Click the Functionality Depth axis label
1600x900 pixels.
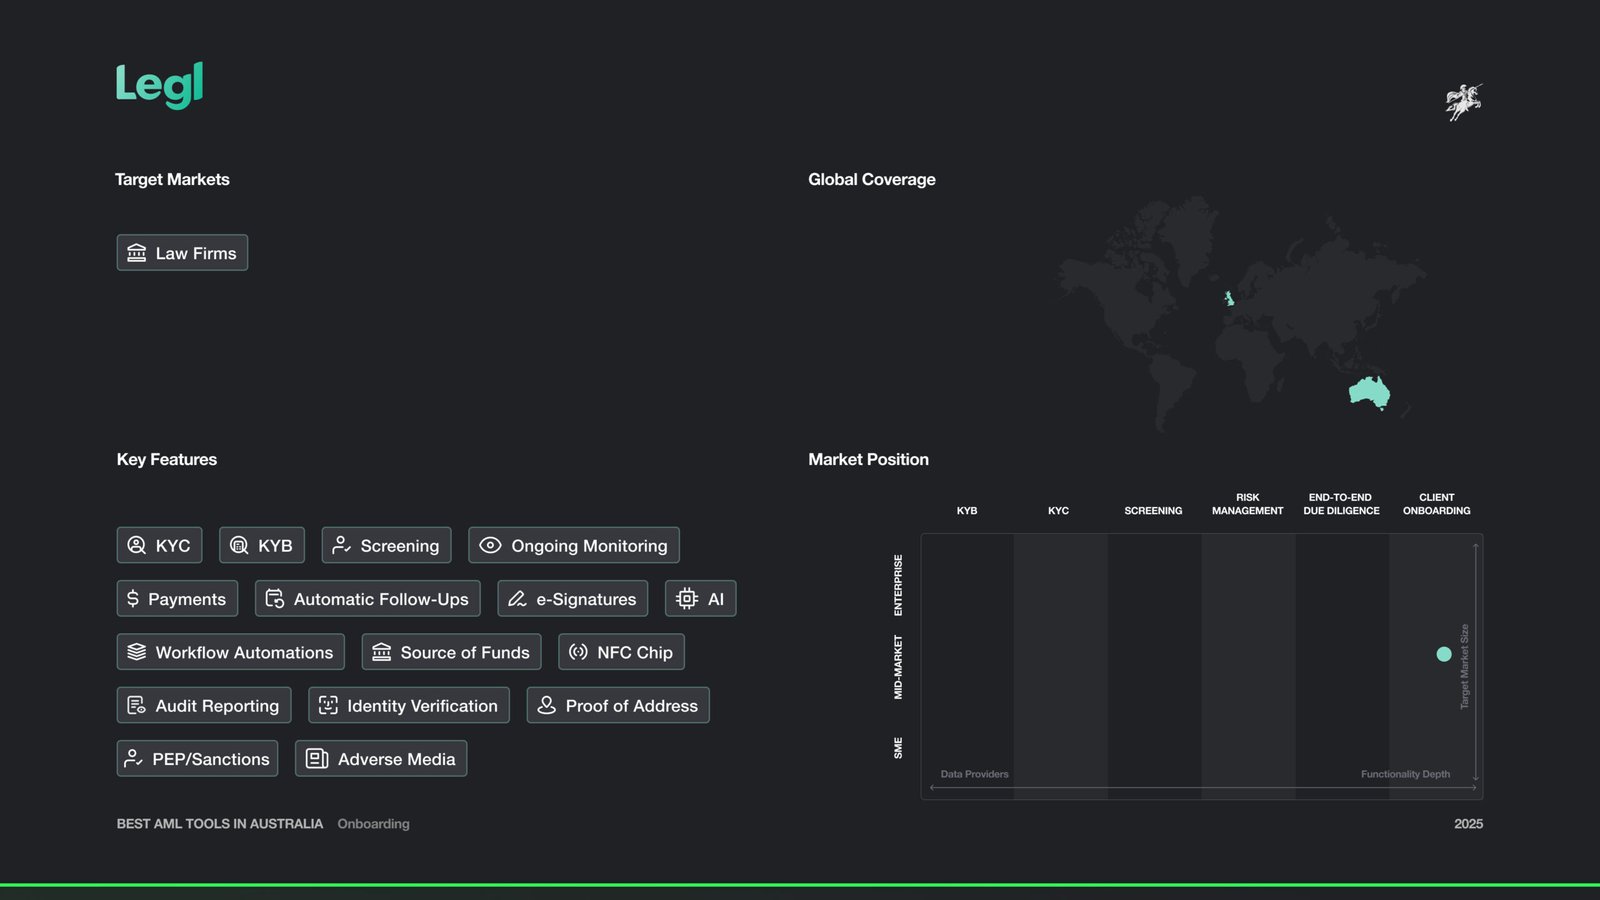pyautogui.click(x=1405, y=774)
